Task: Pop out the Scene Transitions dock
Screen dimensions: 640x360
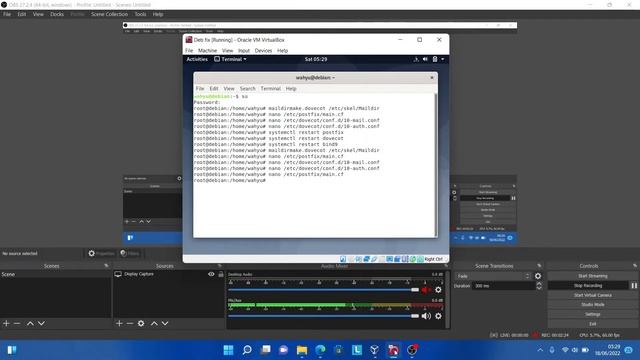Action: click(x=539, y=266)
